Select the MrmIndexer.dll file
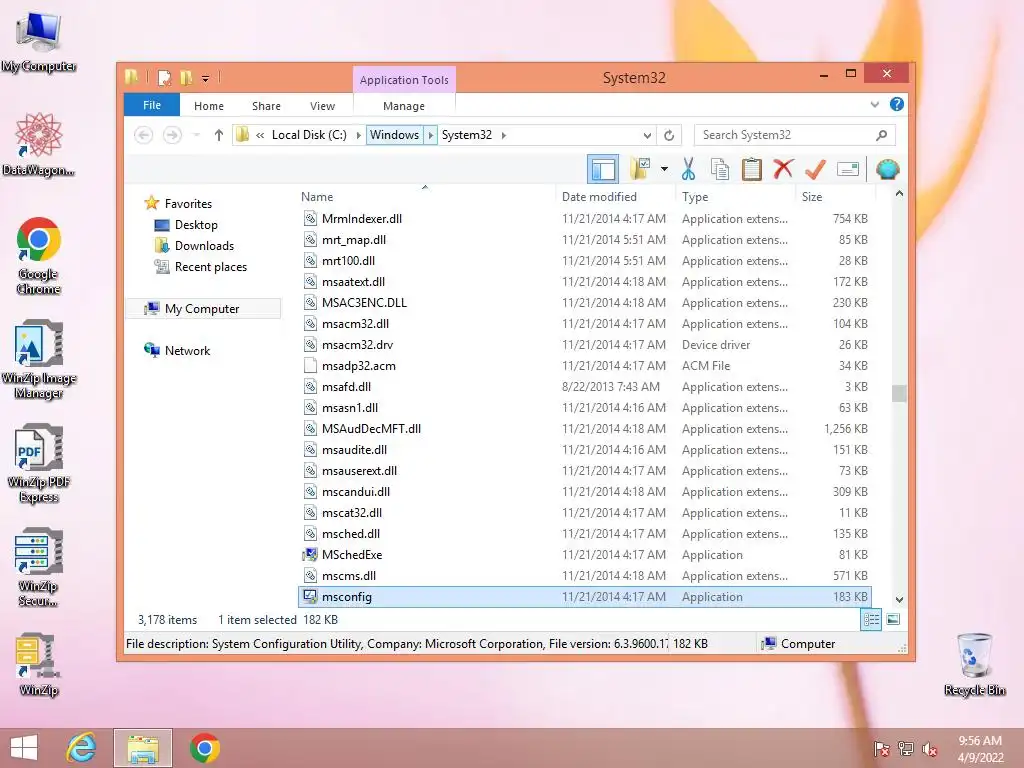Viewport: 1024px width, 768px height. tap(585, 219)
